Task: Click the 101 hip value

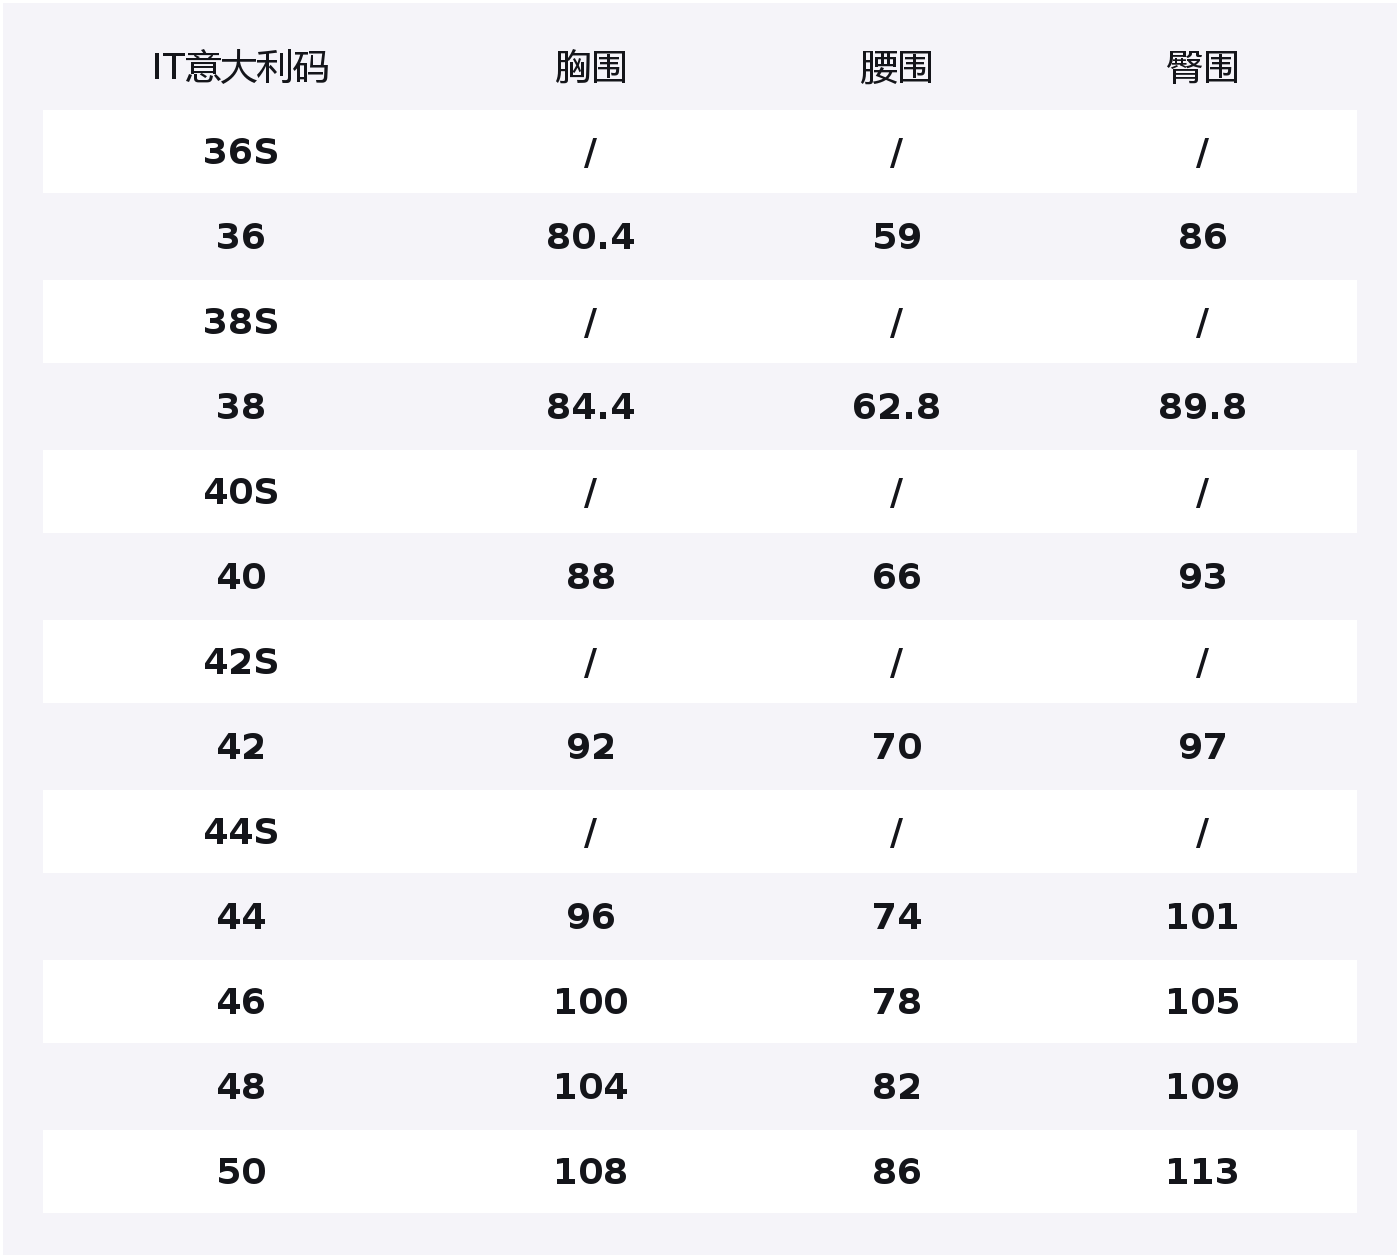Action: tap(1202, 917)
